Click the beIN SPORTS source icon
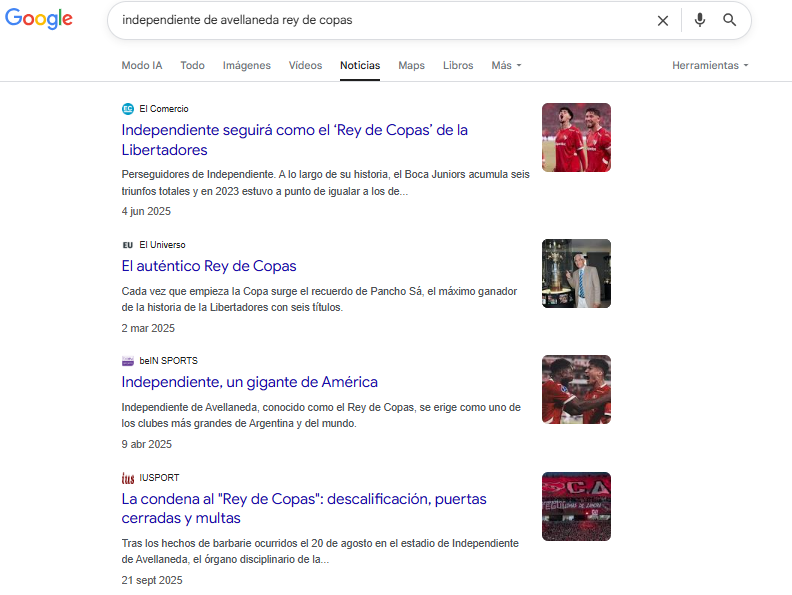 (127, 361)
